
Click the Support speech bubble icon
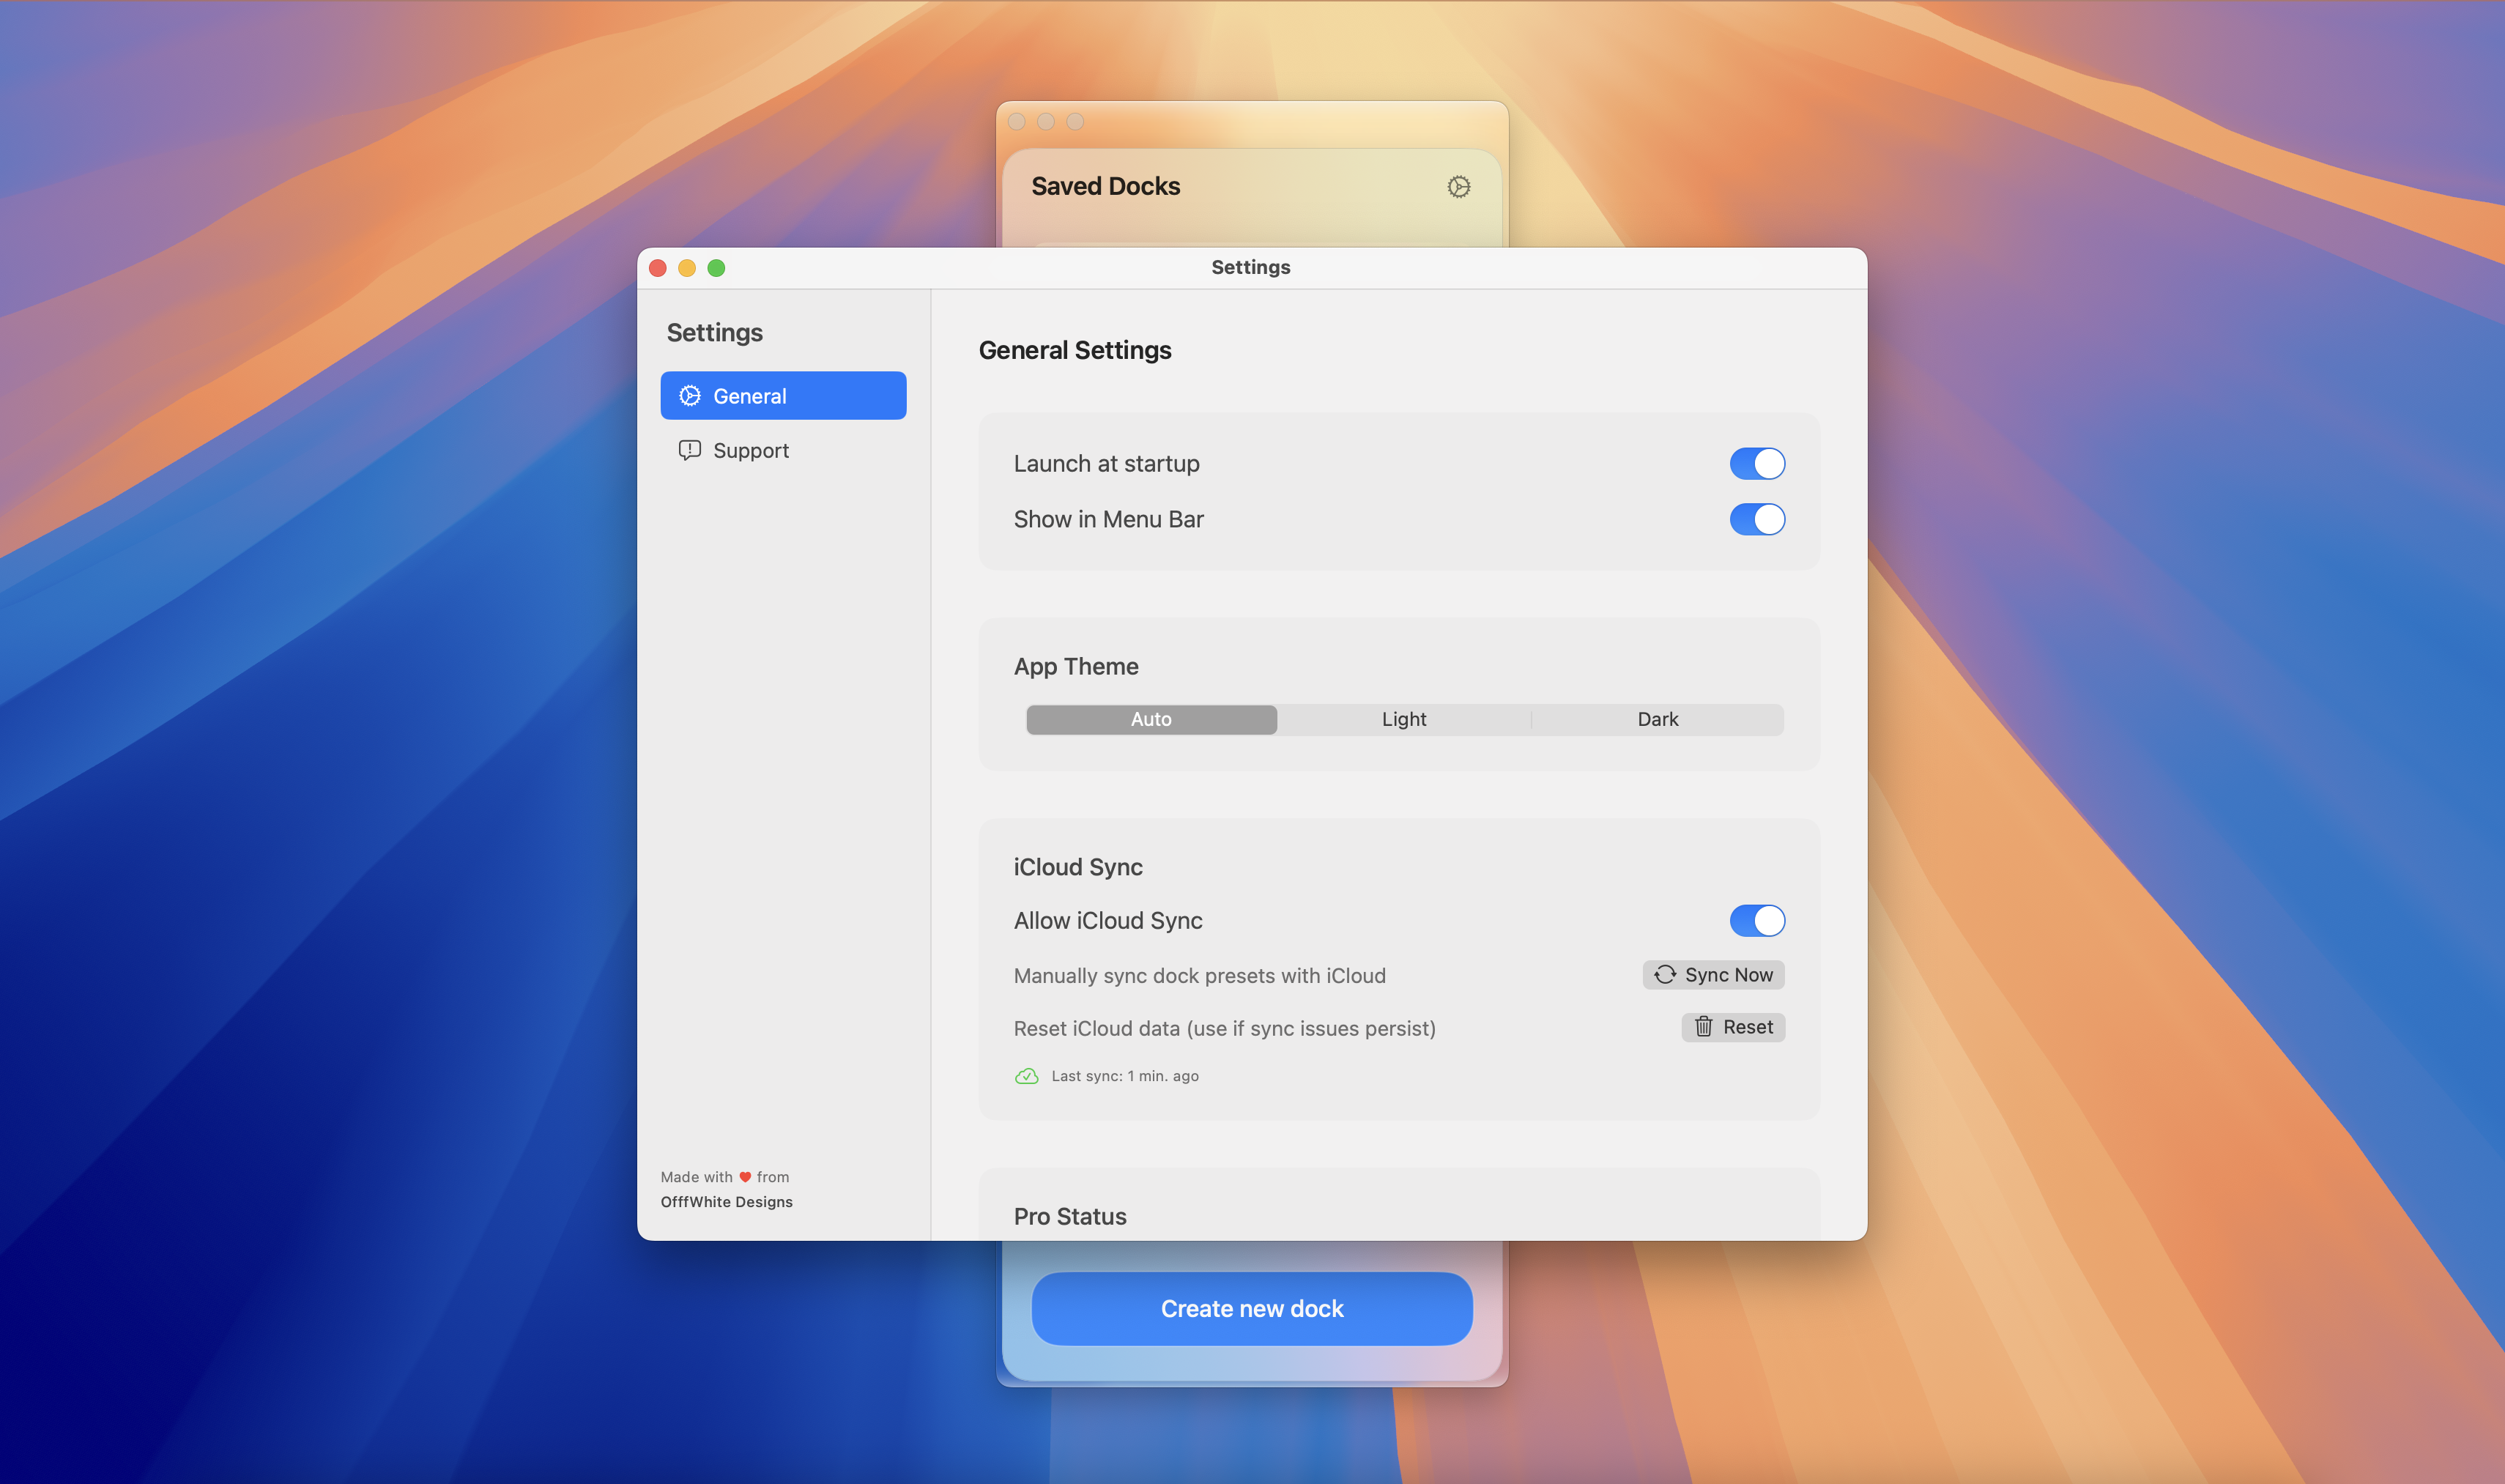click(x=690, y=450)
